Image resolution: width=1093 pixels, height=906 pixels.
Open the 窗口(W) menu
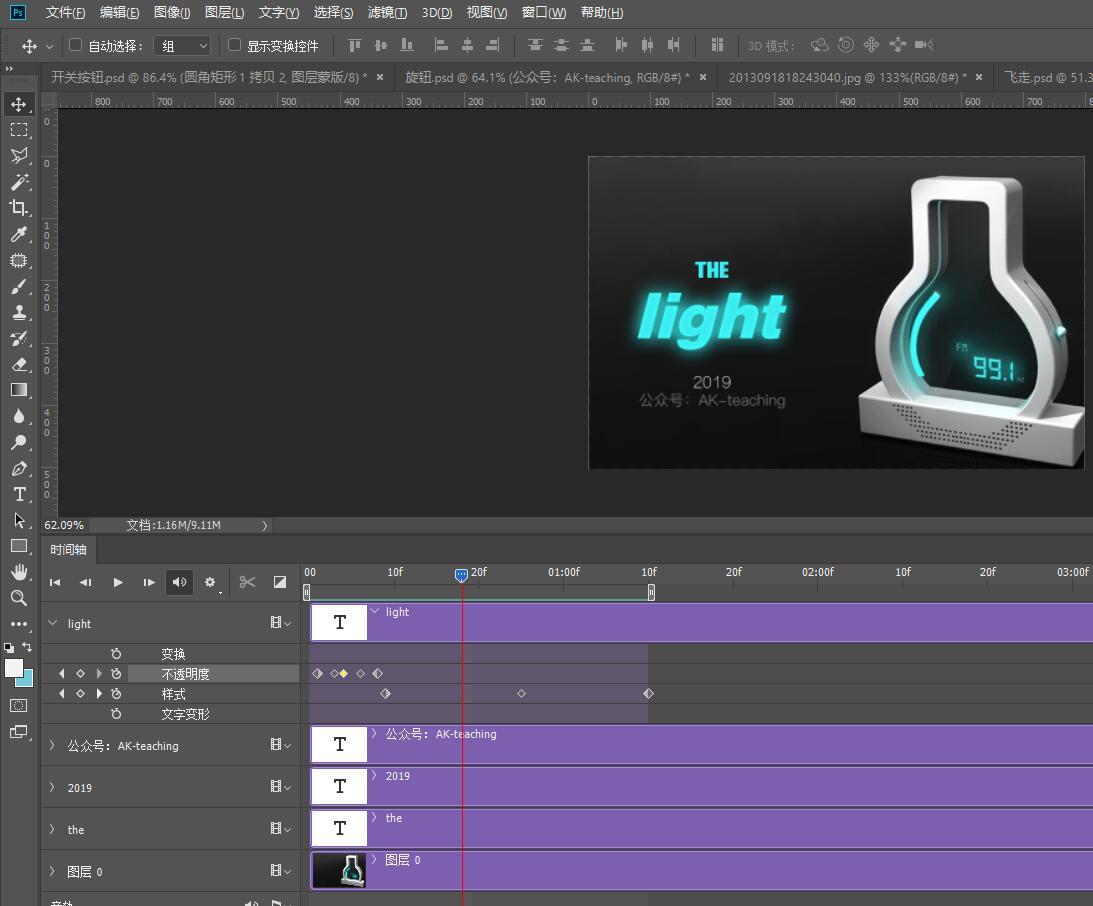point(544,13)
